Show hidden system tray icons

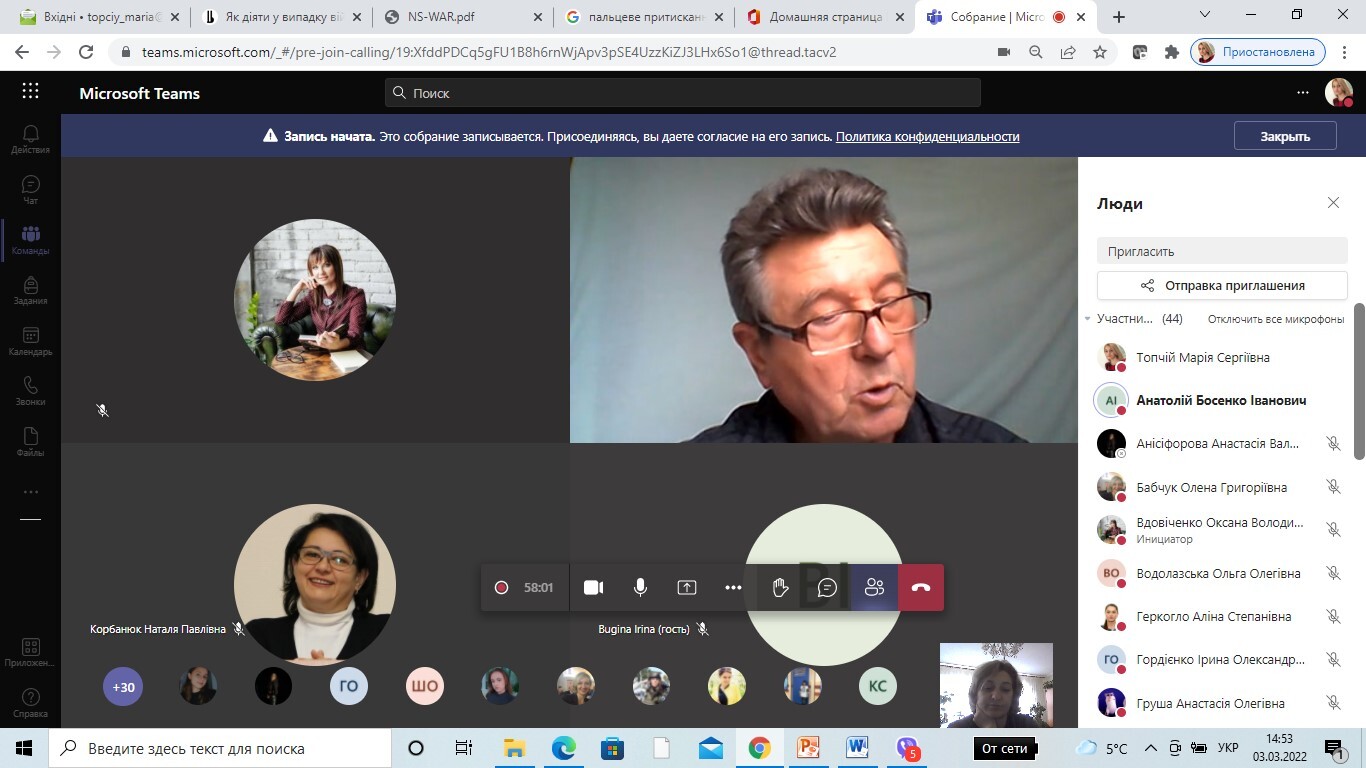coord(1151,748)
